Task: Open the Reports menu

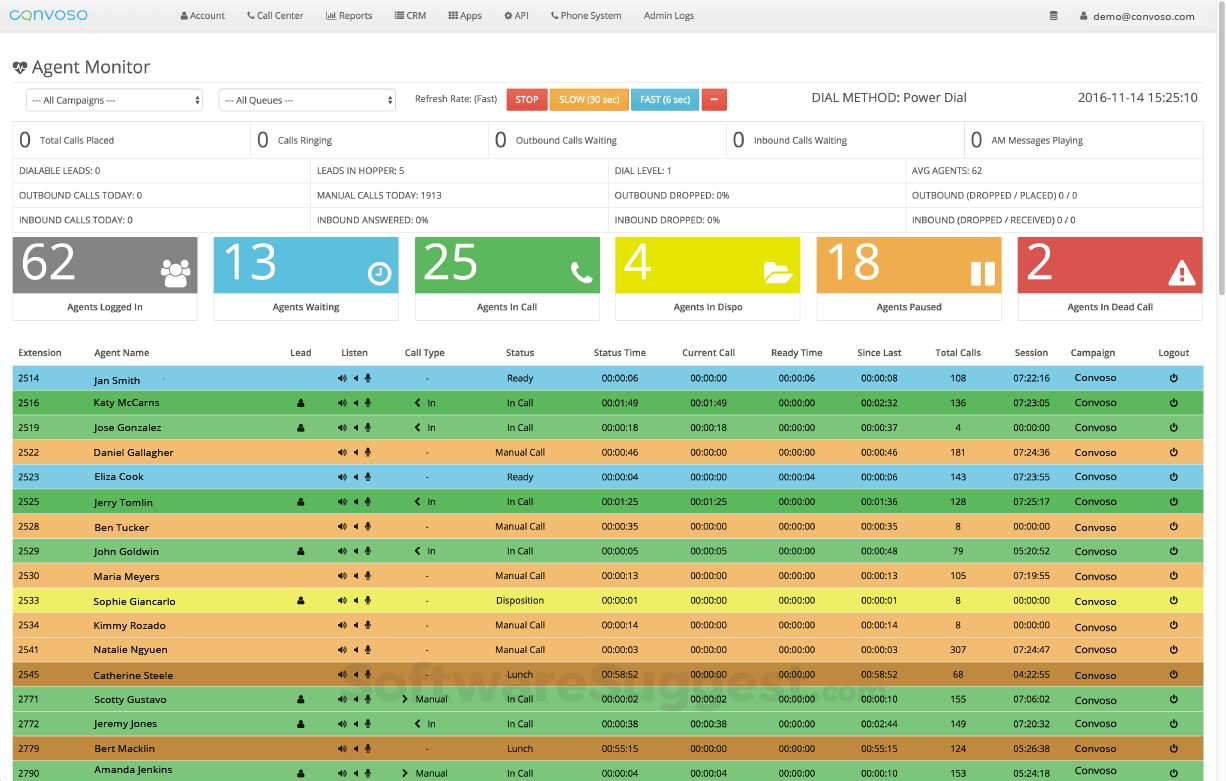Action: coord(349,15)
